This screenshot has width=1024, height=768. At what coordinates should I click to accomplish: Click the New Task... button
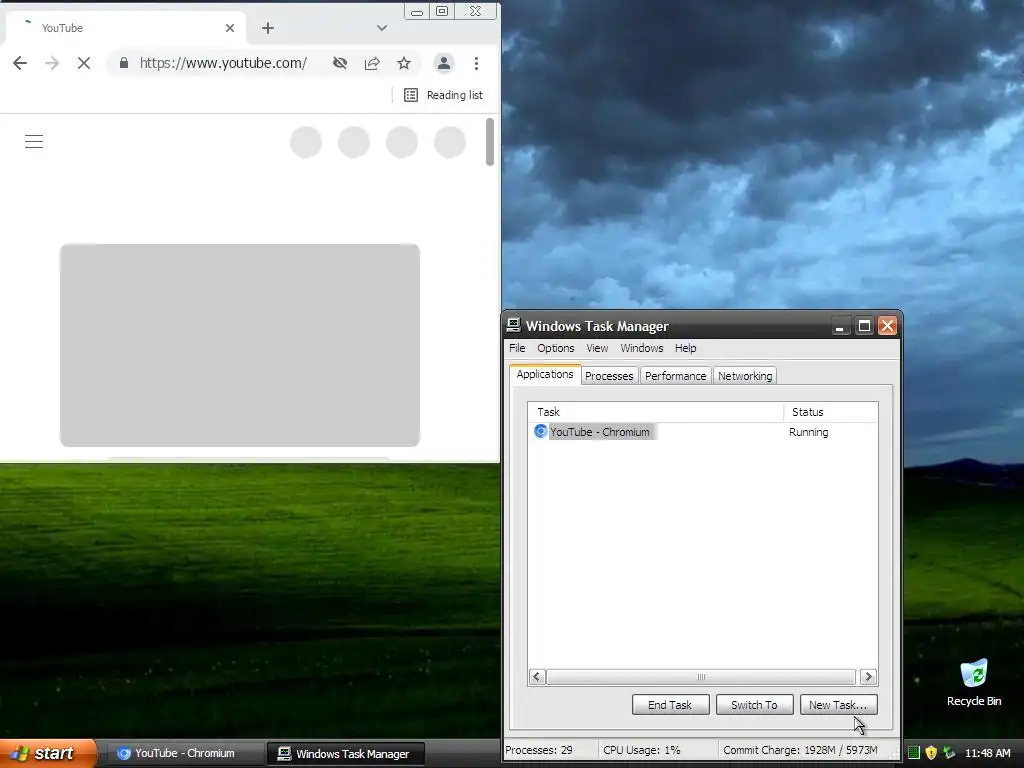click(839, 705)
